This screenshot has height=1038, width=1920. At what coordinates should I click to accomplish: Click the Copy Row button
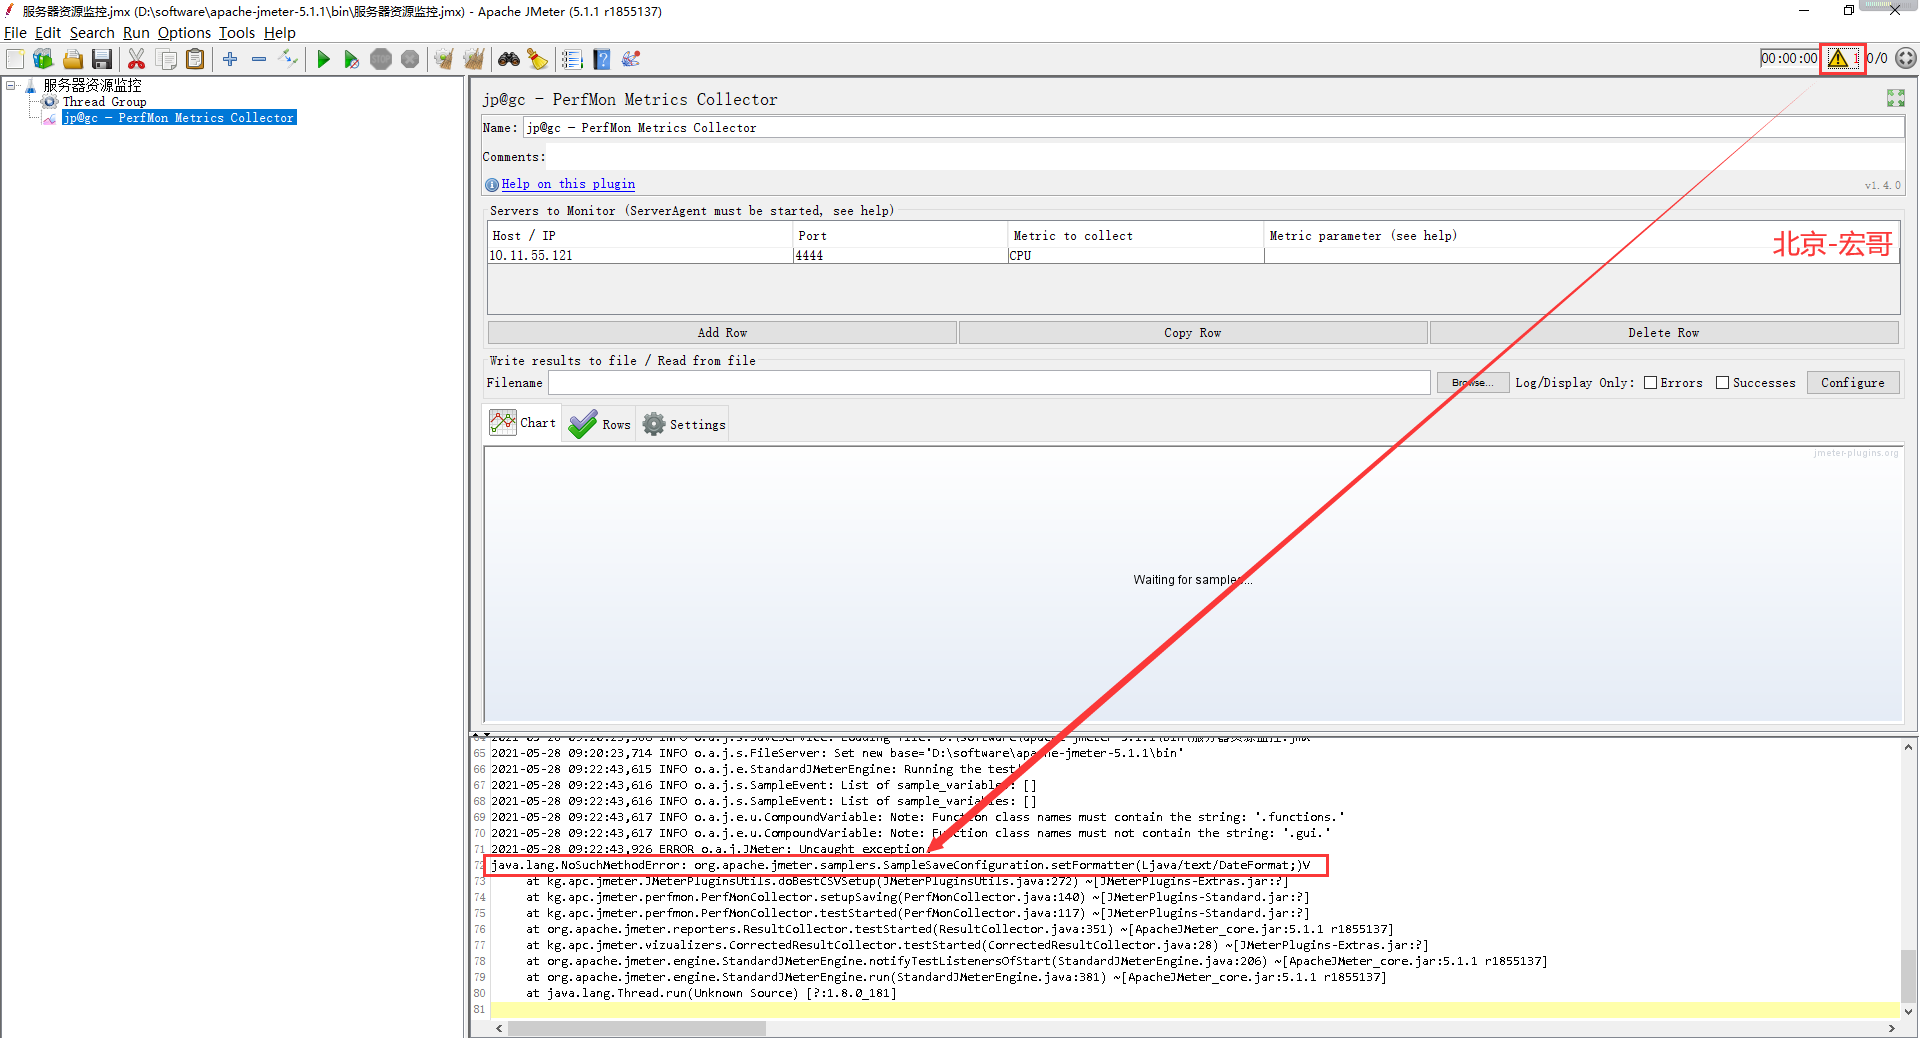(1193, 333)
